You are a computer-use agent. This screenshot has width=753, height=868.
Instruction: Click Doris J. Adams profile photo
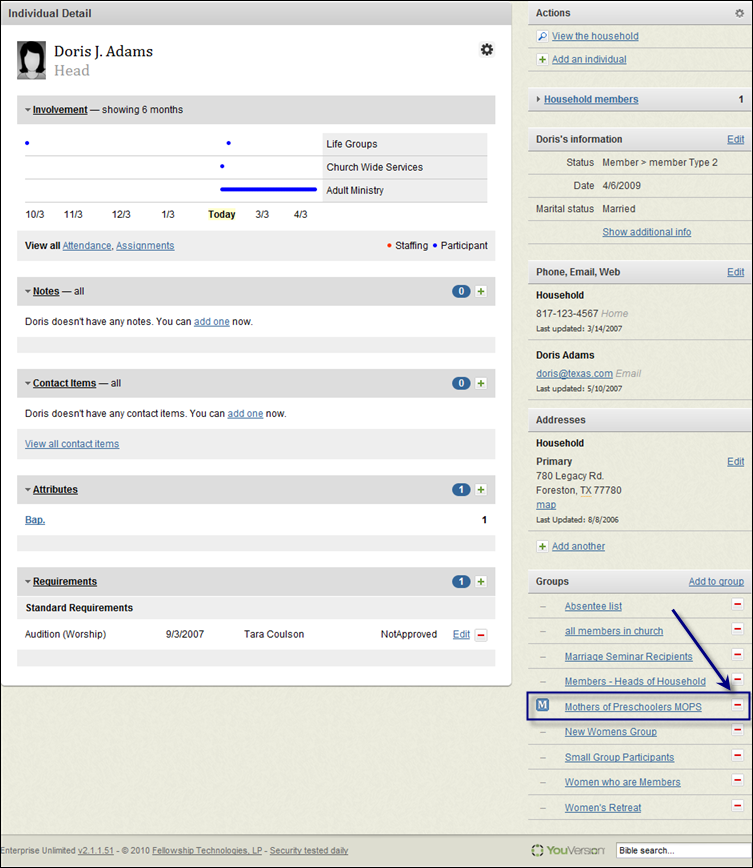tap(32, 60)
